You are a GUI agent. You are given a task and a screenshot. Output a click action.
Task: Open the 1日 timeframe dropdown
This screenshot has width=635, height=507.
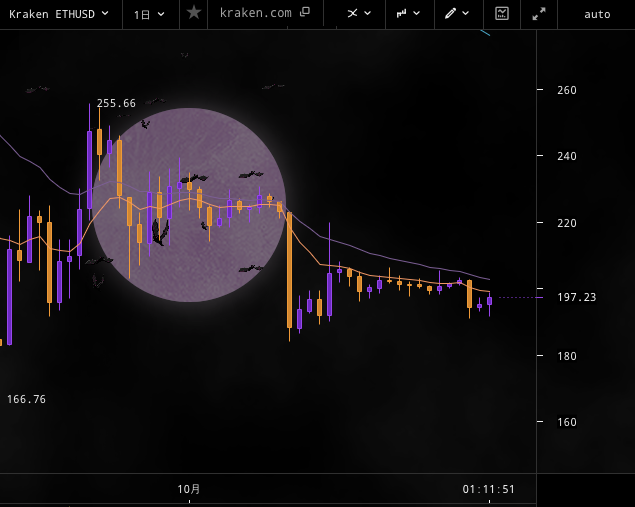[x=149, y=15]
